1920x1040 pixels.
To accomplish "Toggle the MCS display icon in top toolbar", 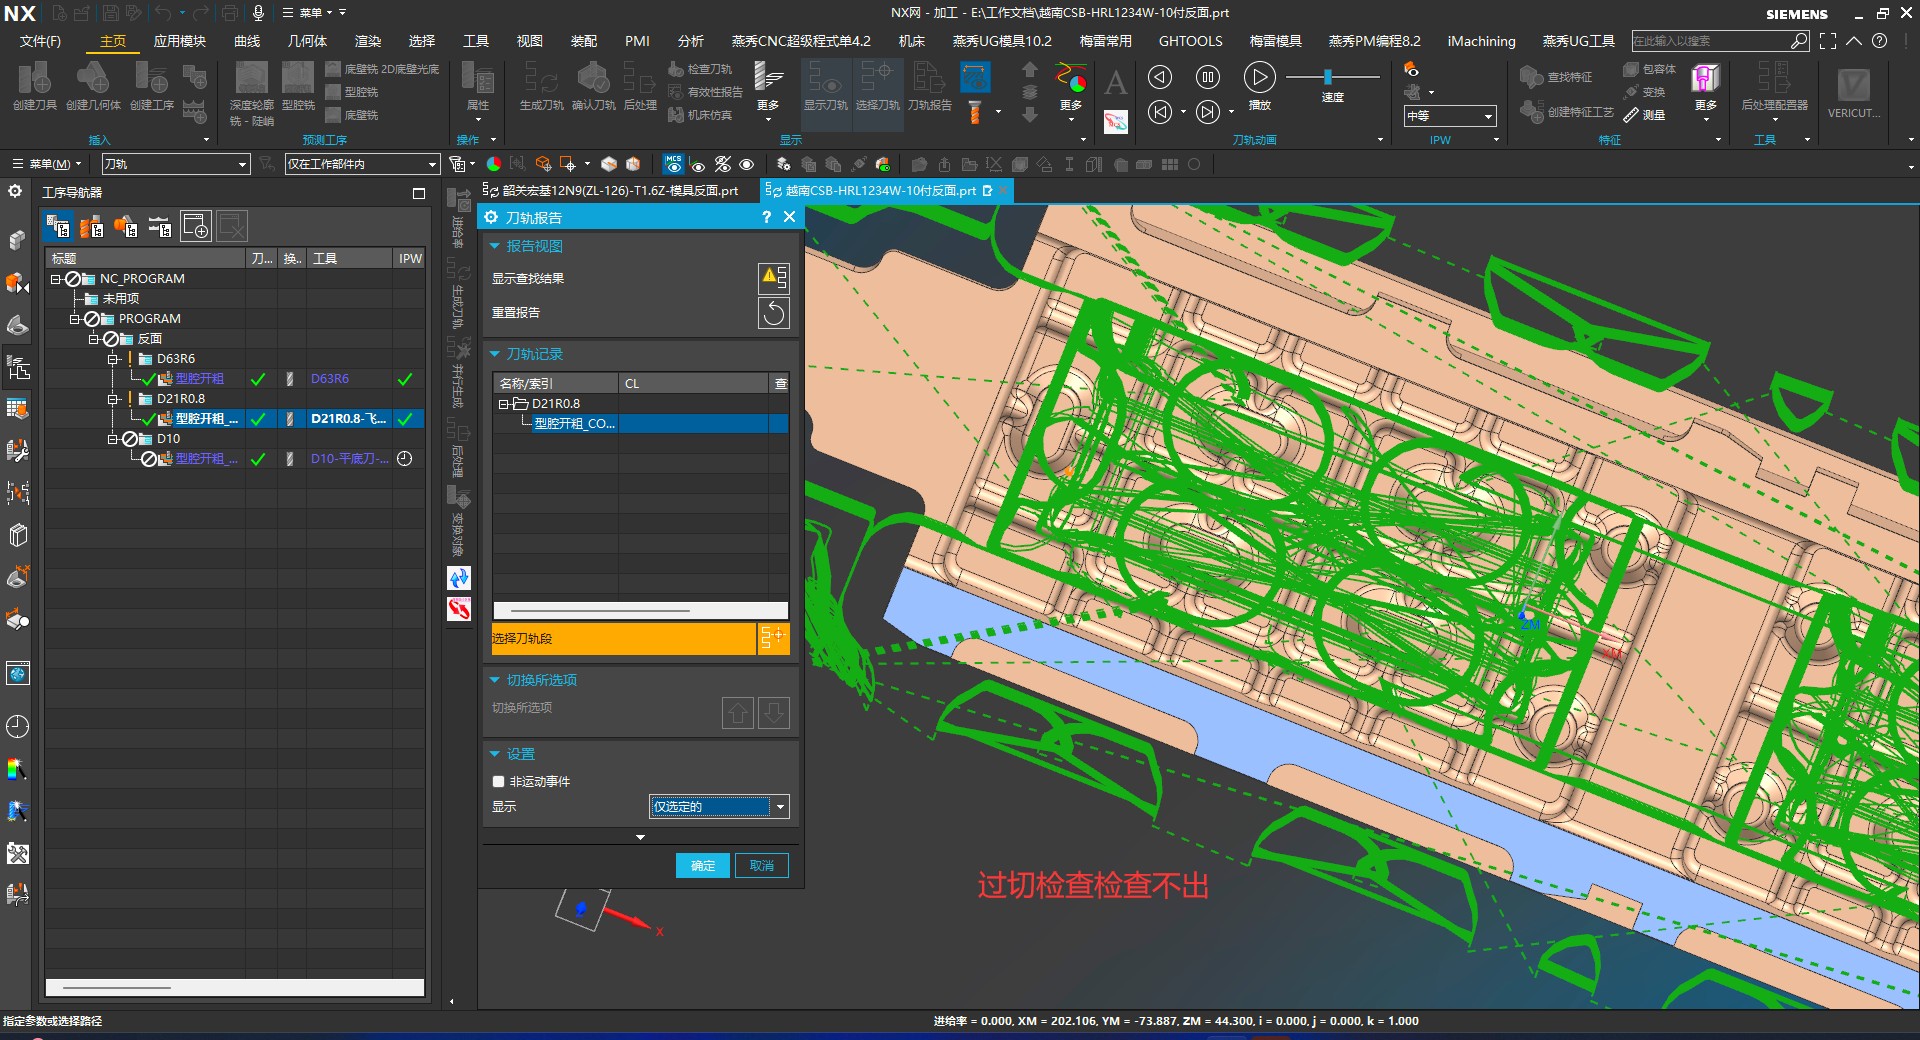I will pos(673,164).
